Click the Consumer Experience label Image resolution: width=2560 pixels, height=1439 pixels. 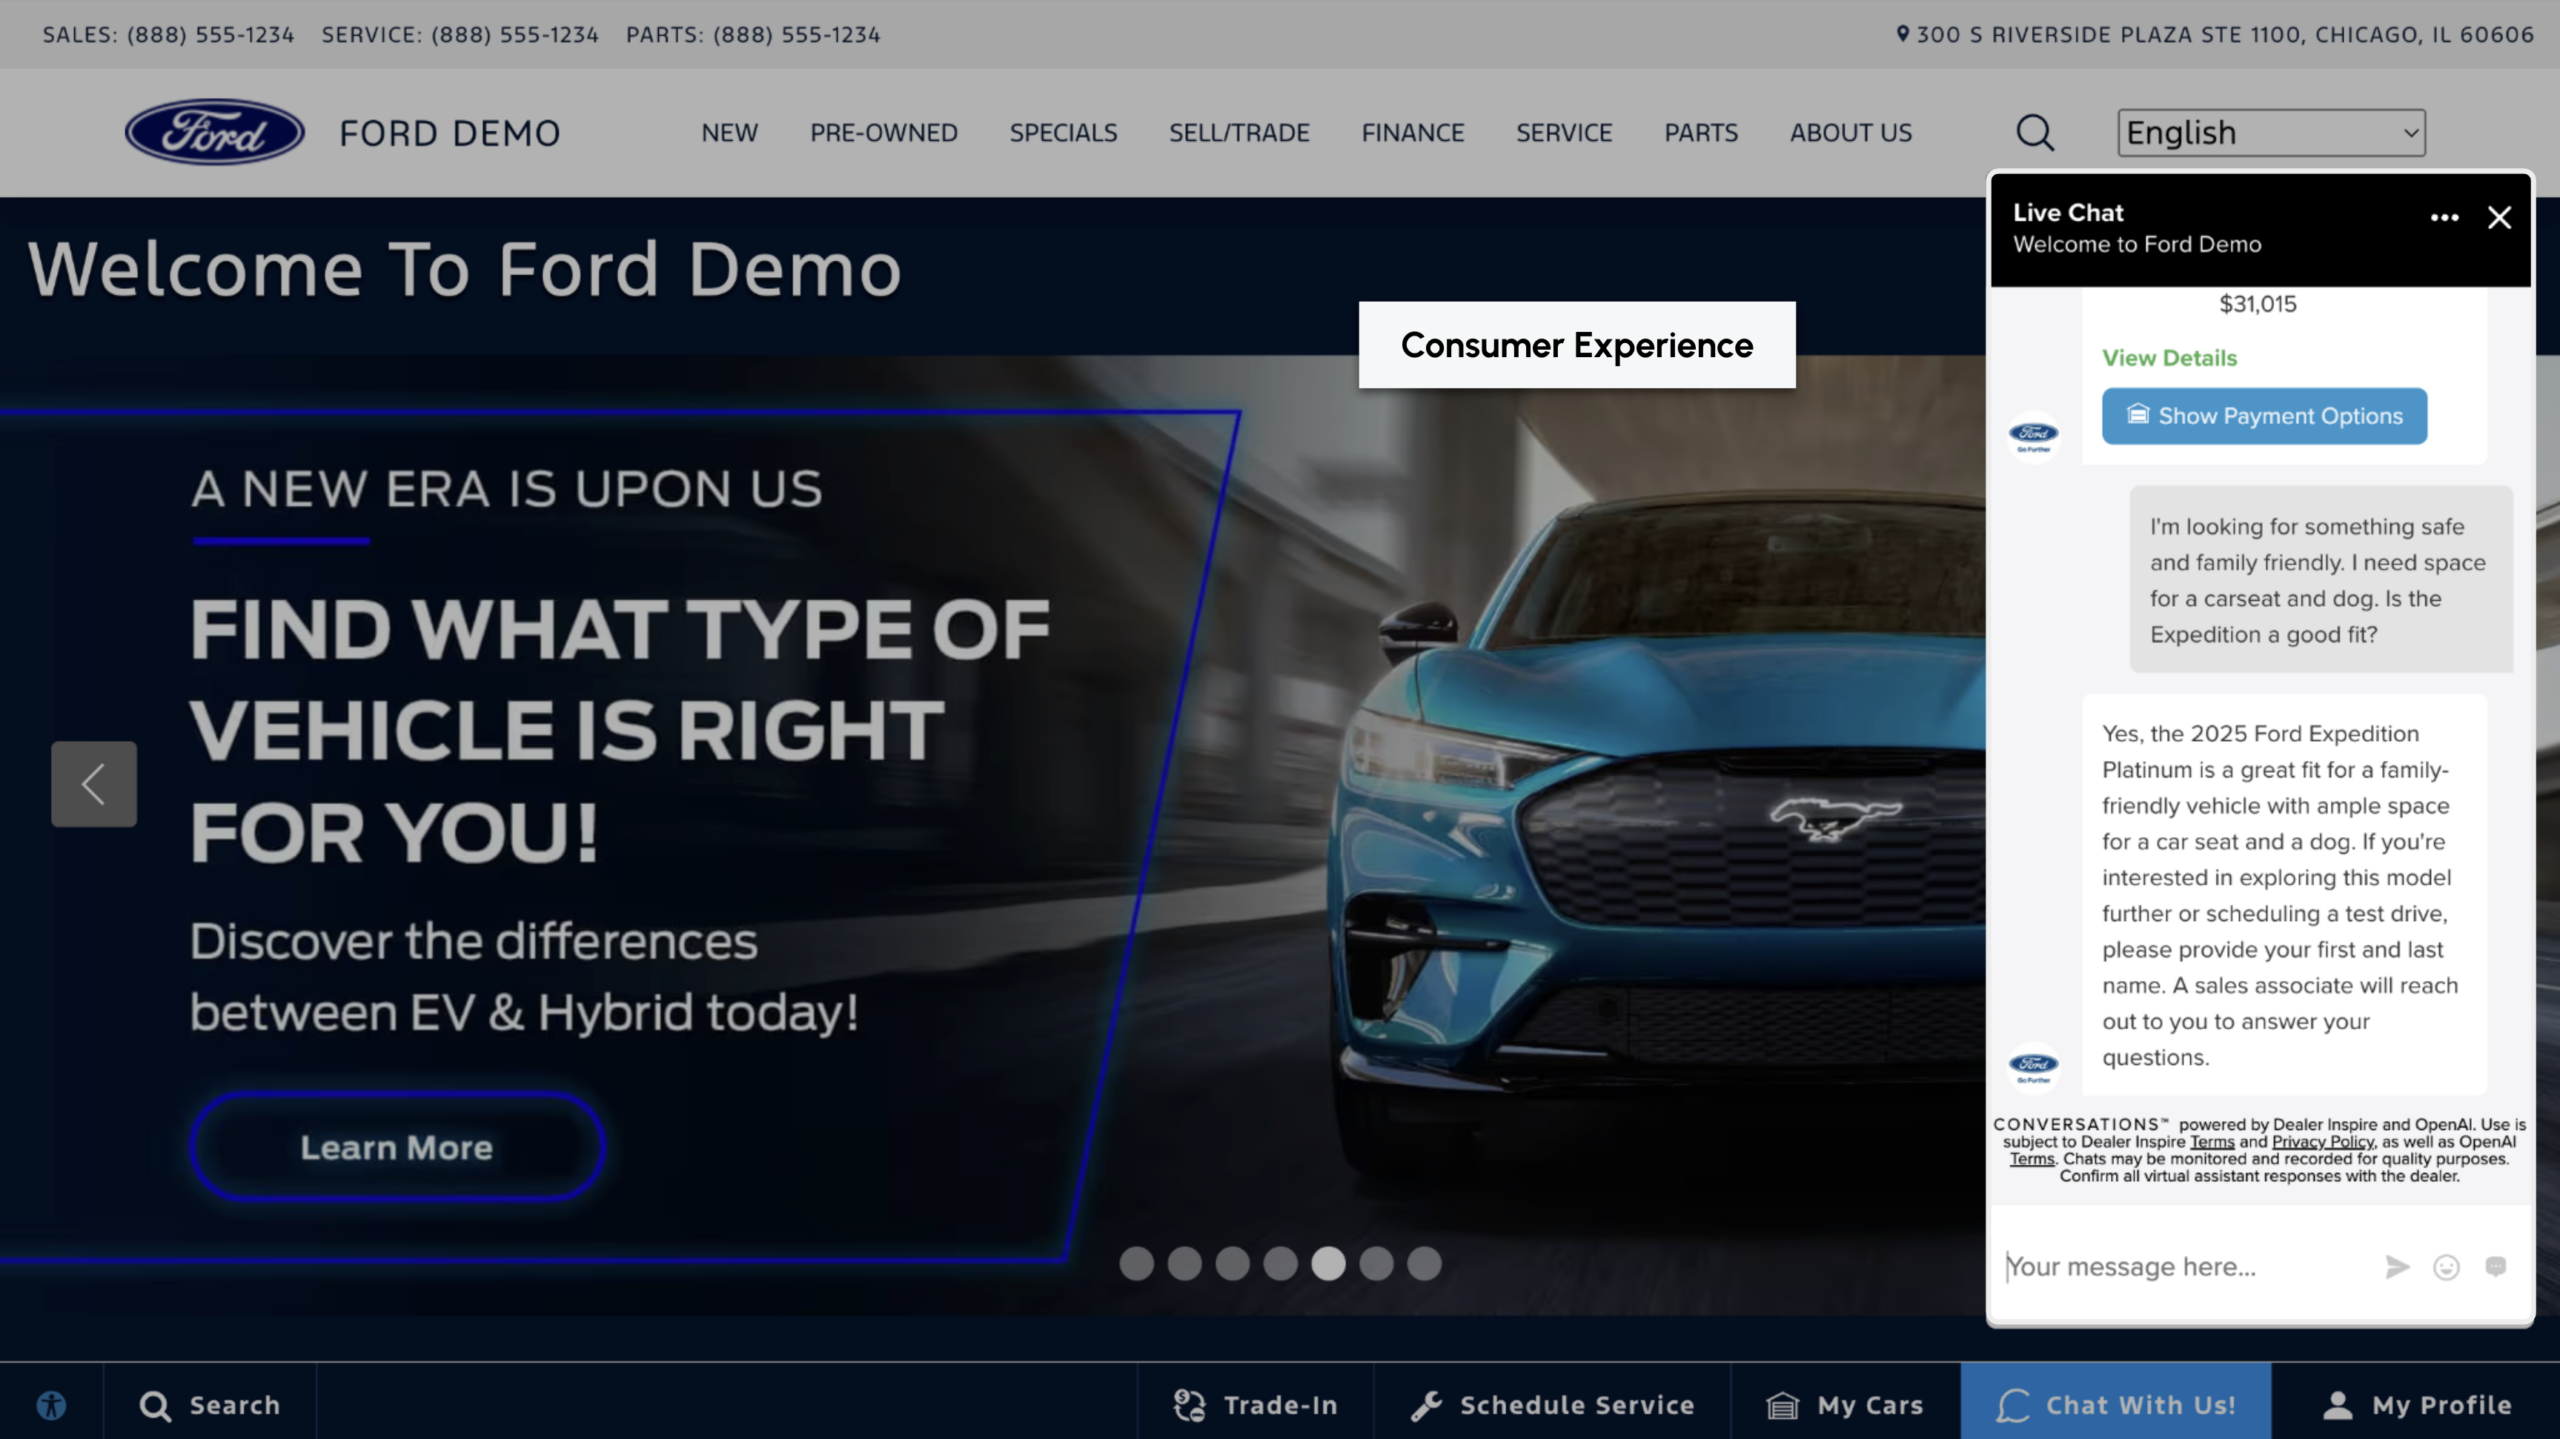point(1576,345)
